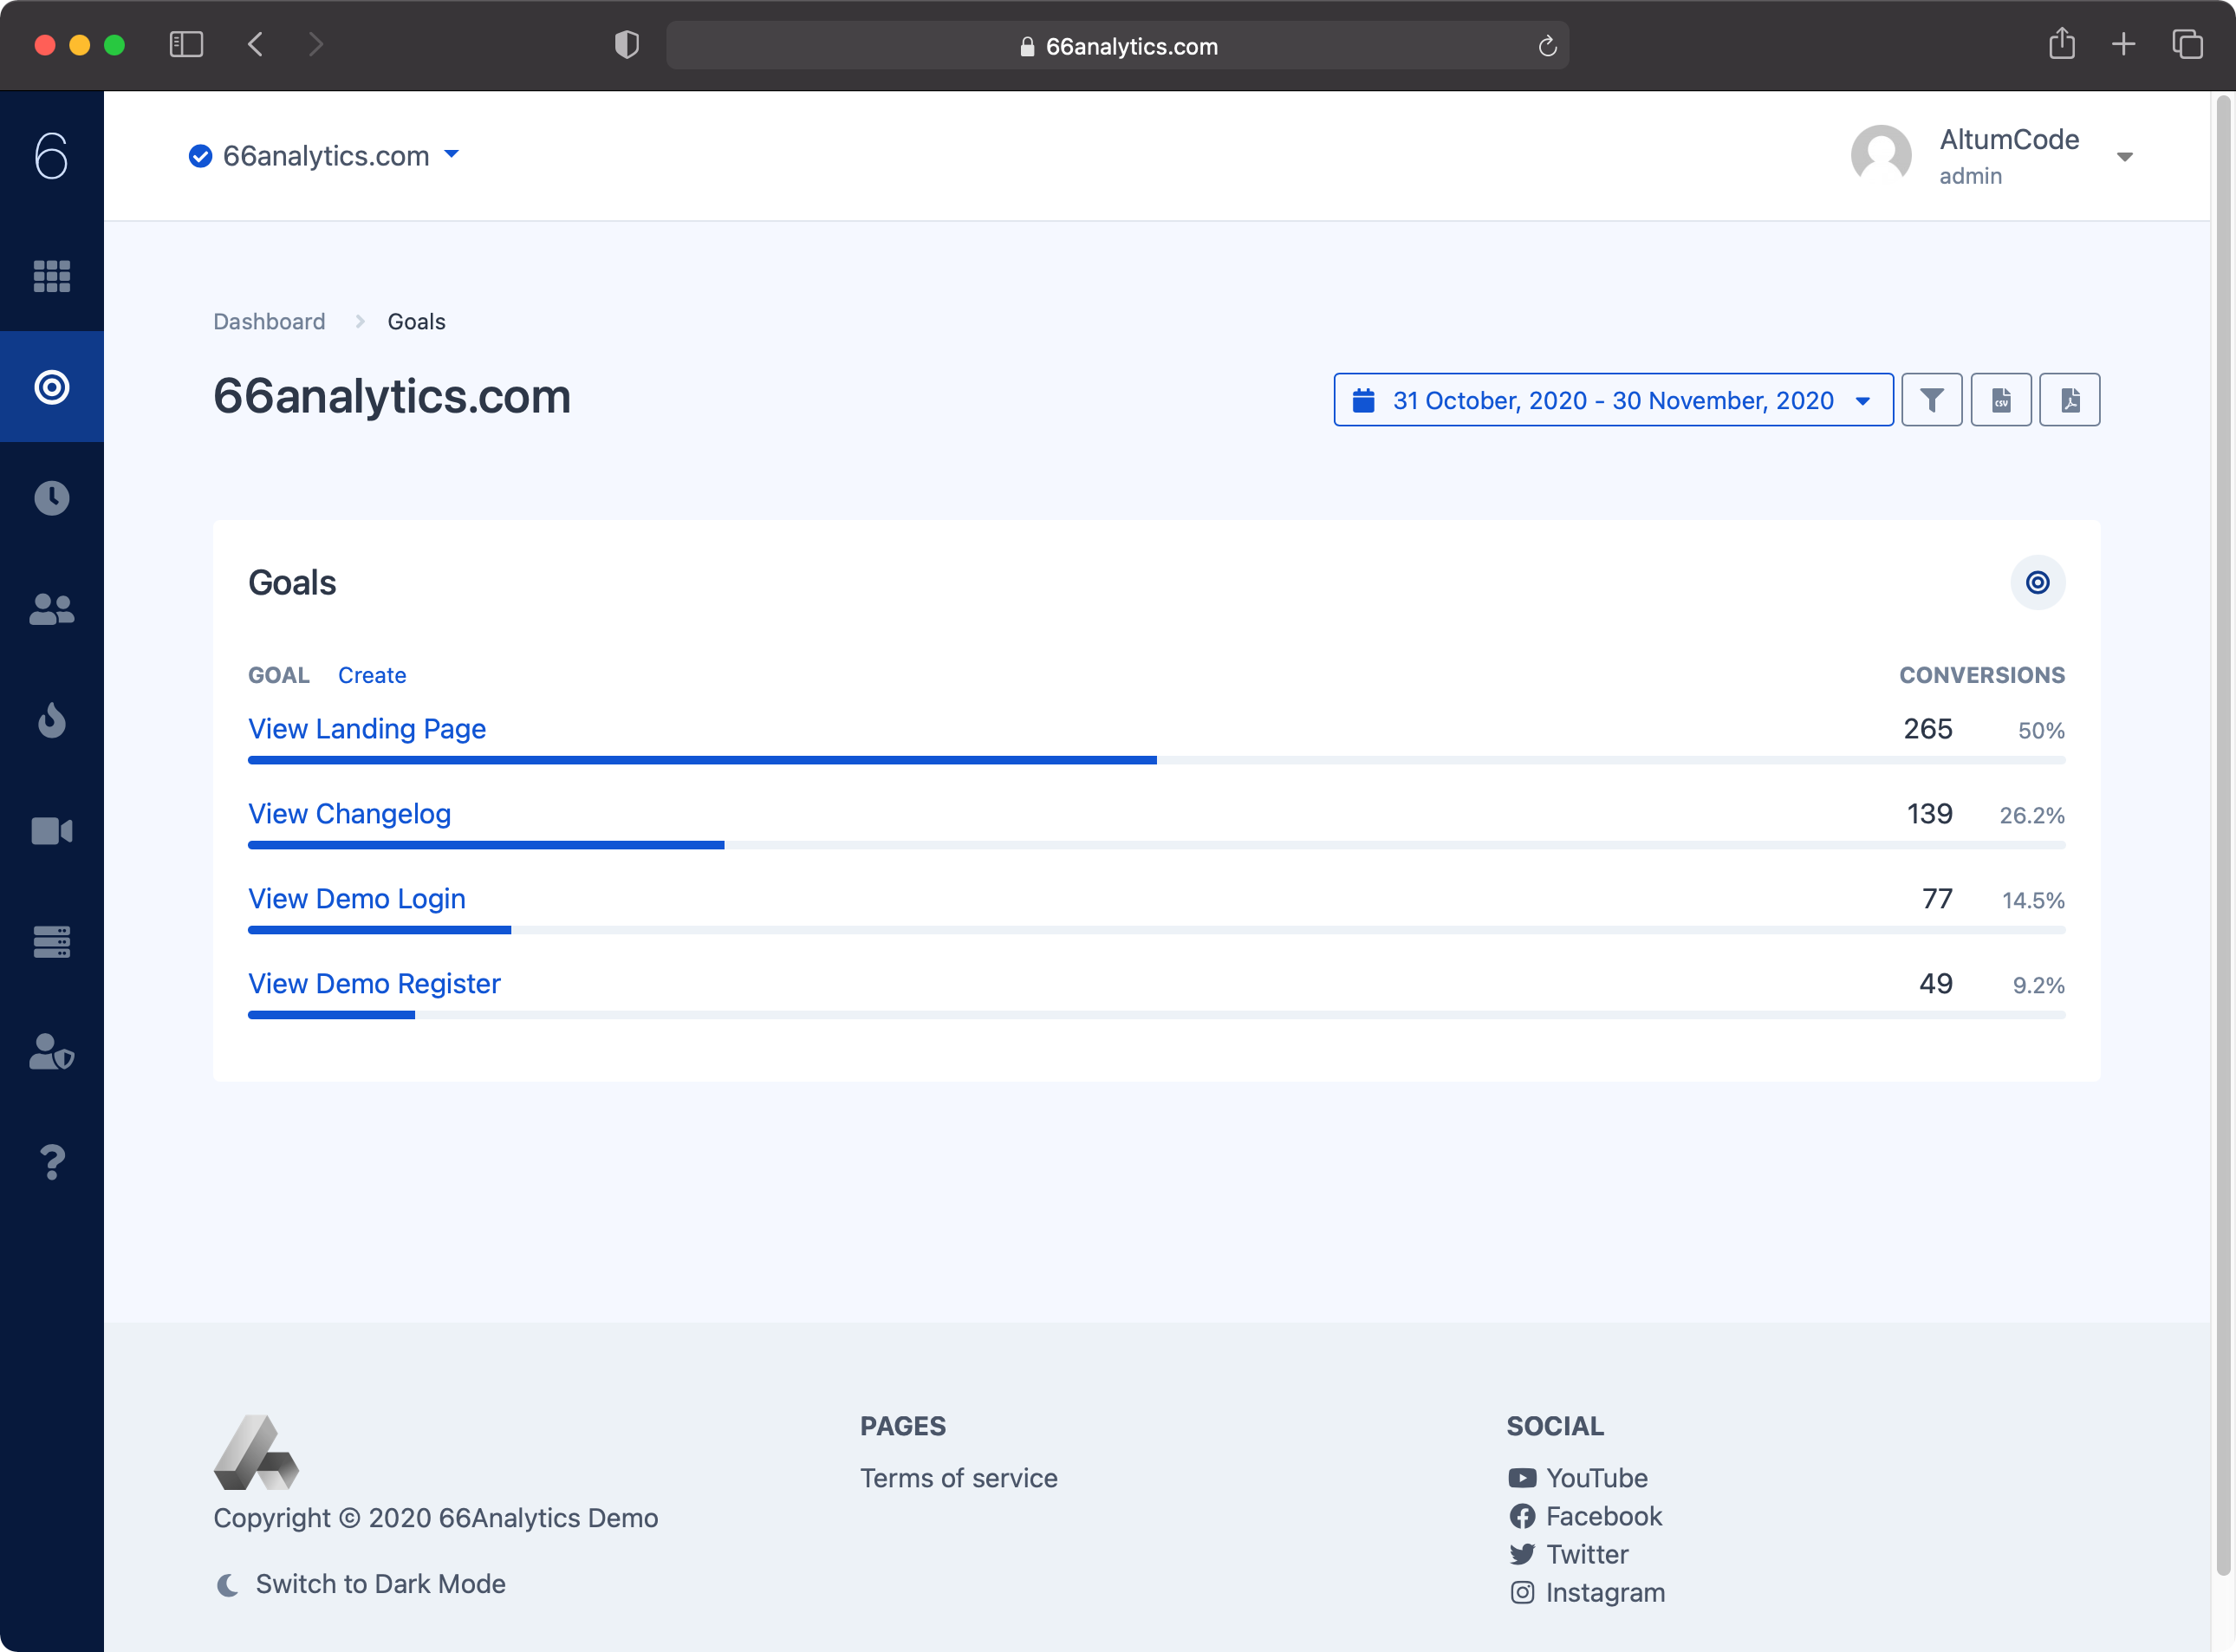Screen dimensions: 2236x1652
Task: Export goals data as CSV
Action: click(2001, 399)
